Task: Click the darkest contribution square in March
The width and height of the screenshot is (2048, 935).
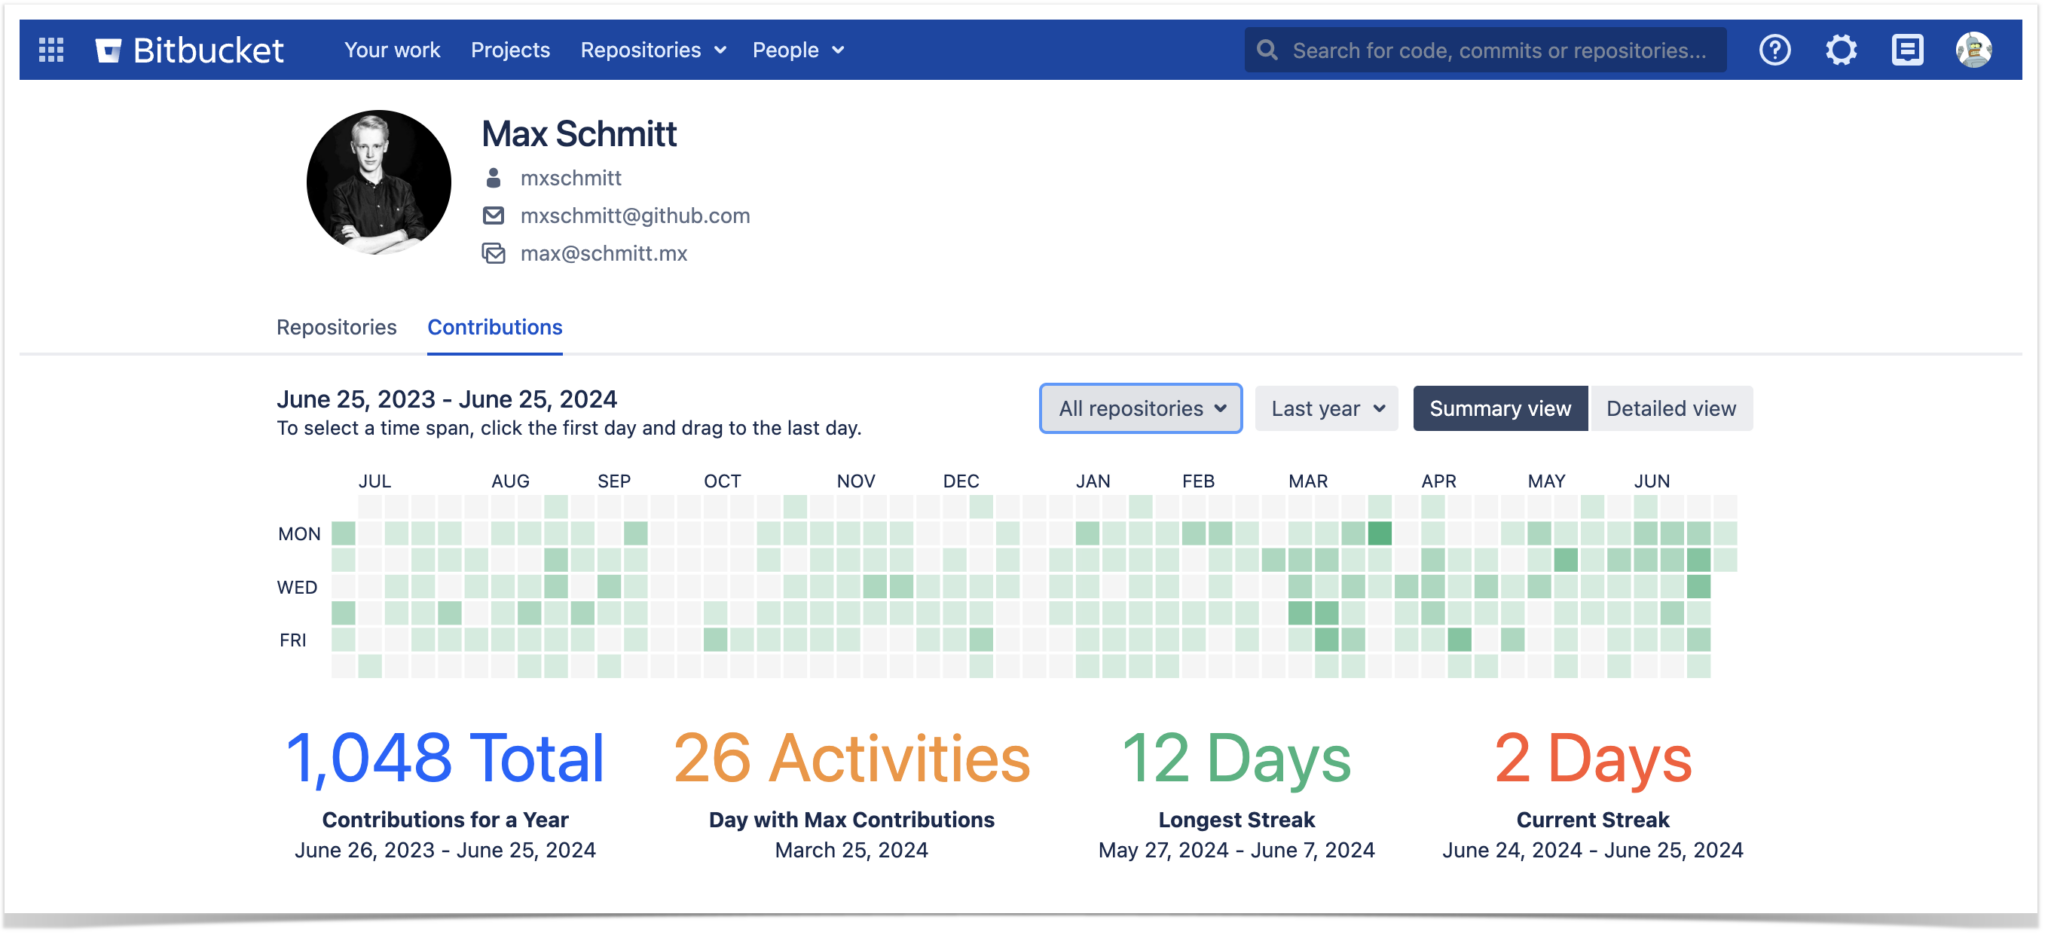Action: [x=1381, y=534]
